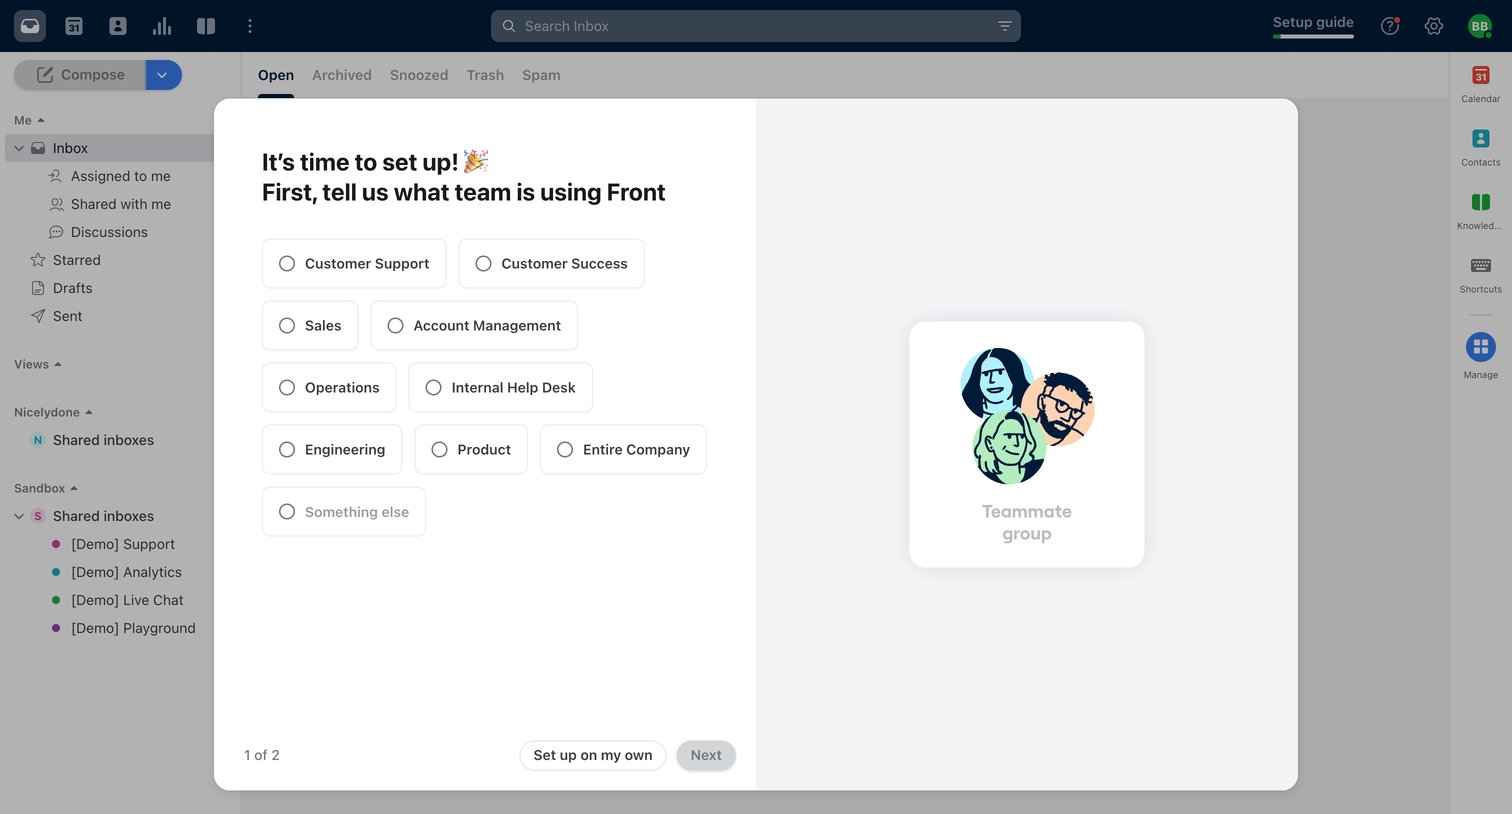Open Knowledge base in the right sidebar

coord(1481,210)
